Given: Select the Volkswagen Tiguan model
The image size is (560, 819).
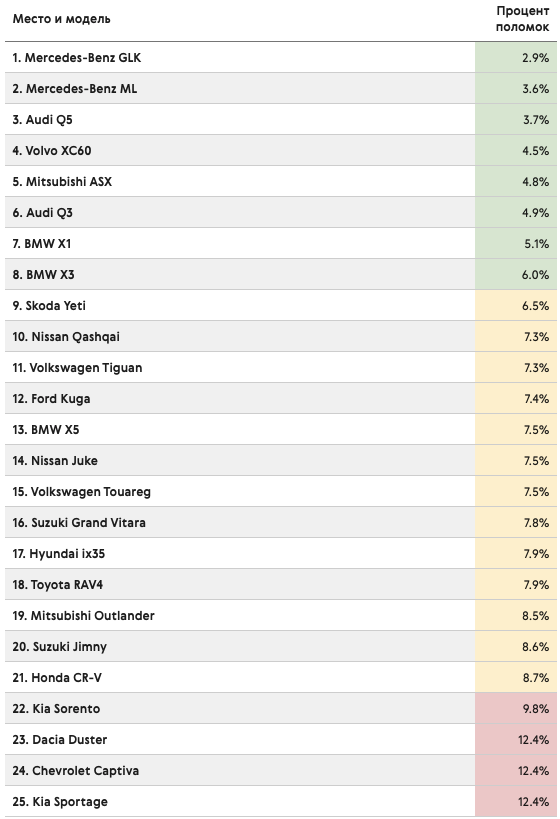Looking at the screenshot, I should click(86, 368).
